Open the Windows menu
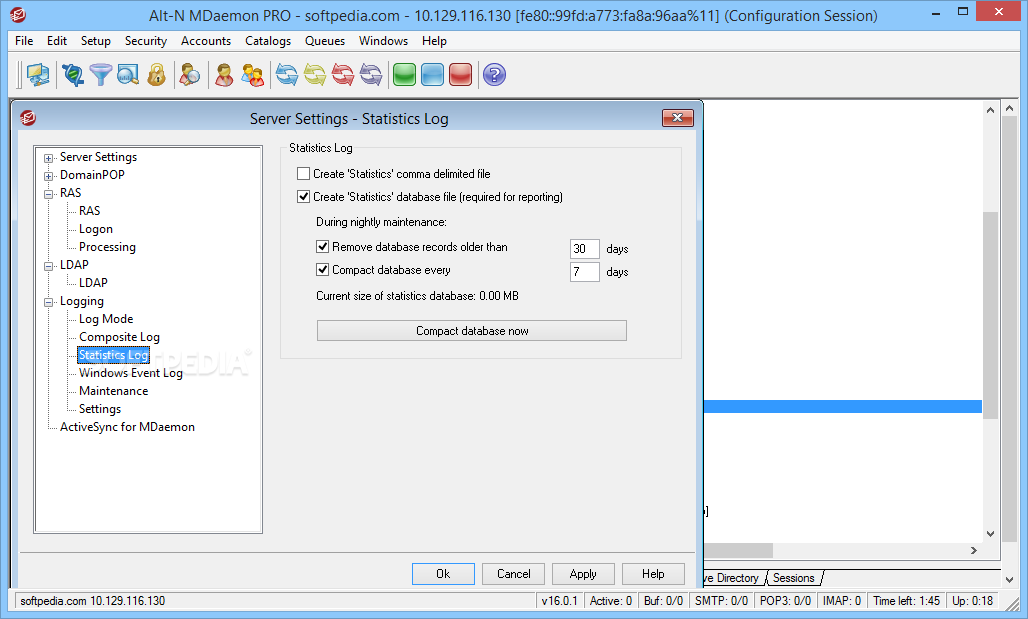The image size is (1028, 619). (384, 41)
